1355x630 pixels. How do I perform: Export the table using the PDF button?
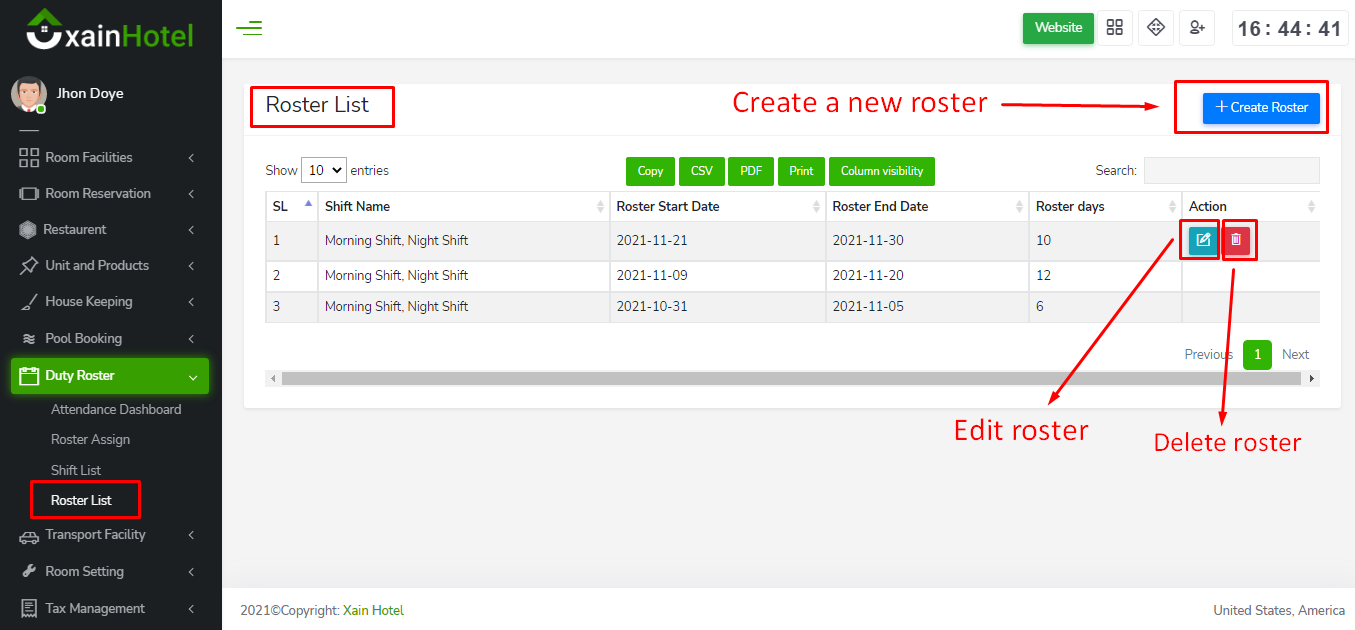pos(750,171)
